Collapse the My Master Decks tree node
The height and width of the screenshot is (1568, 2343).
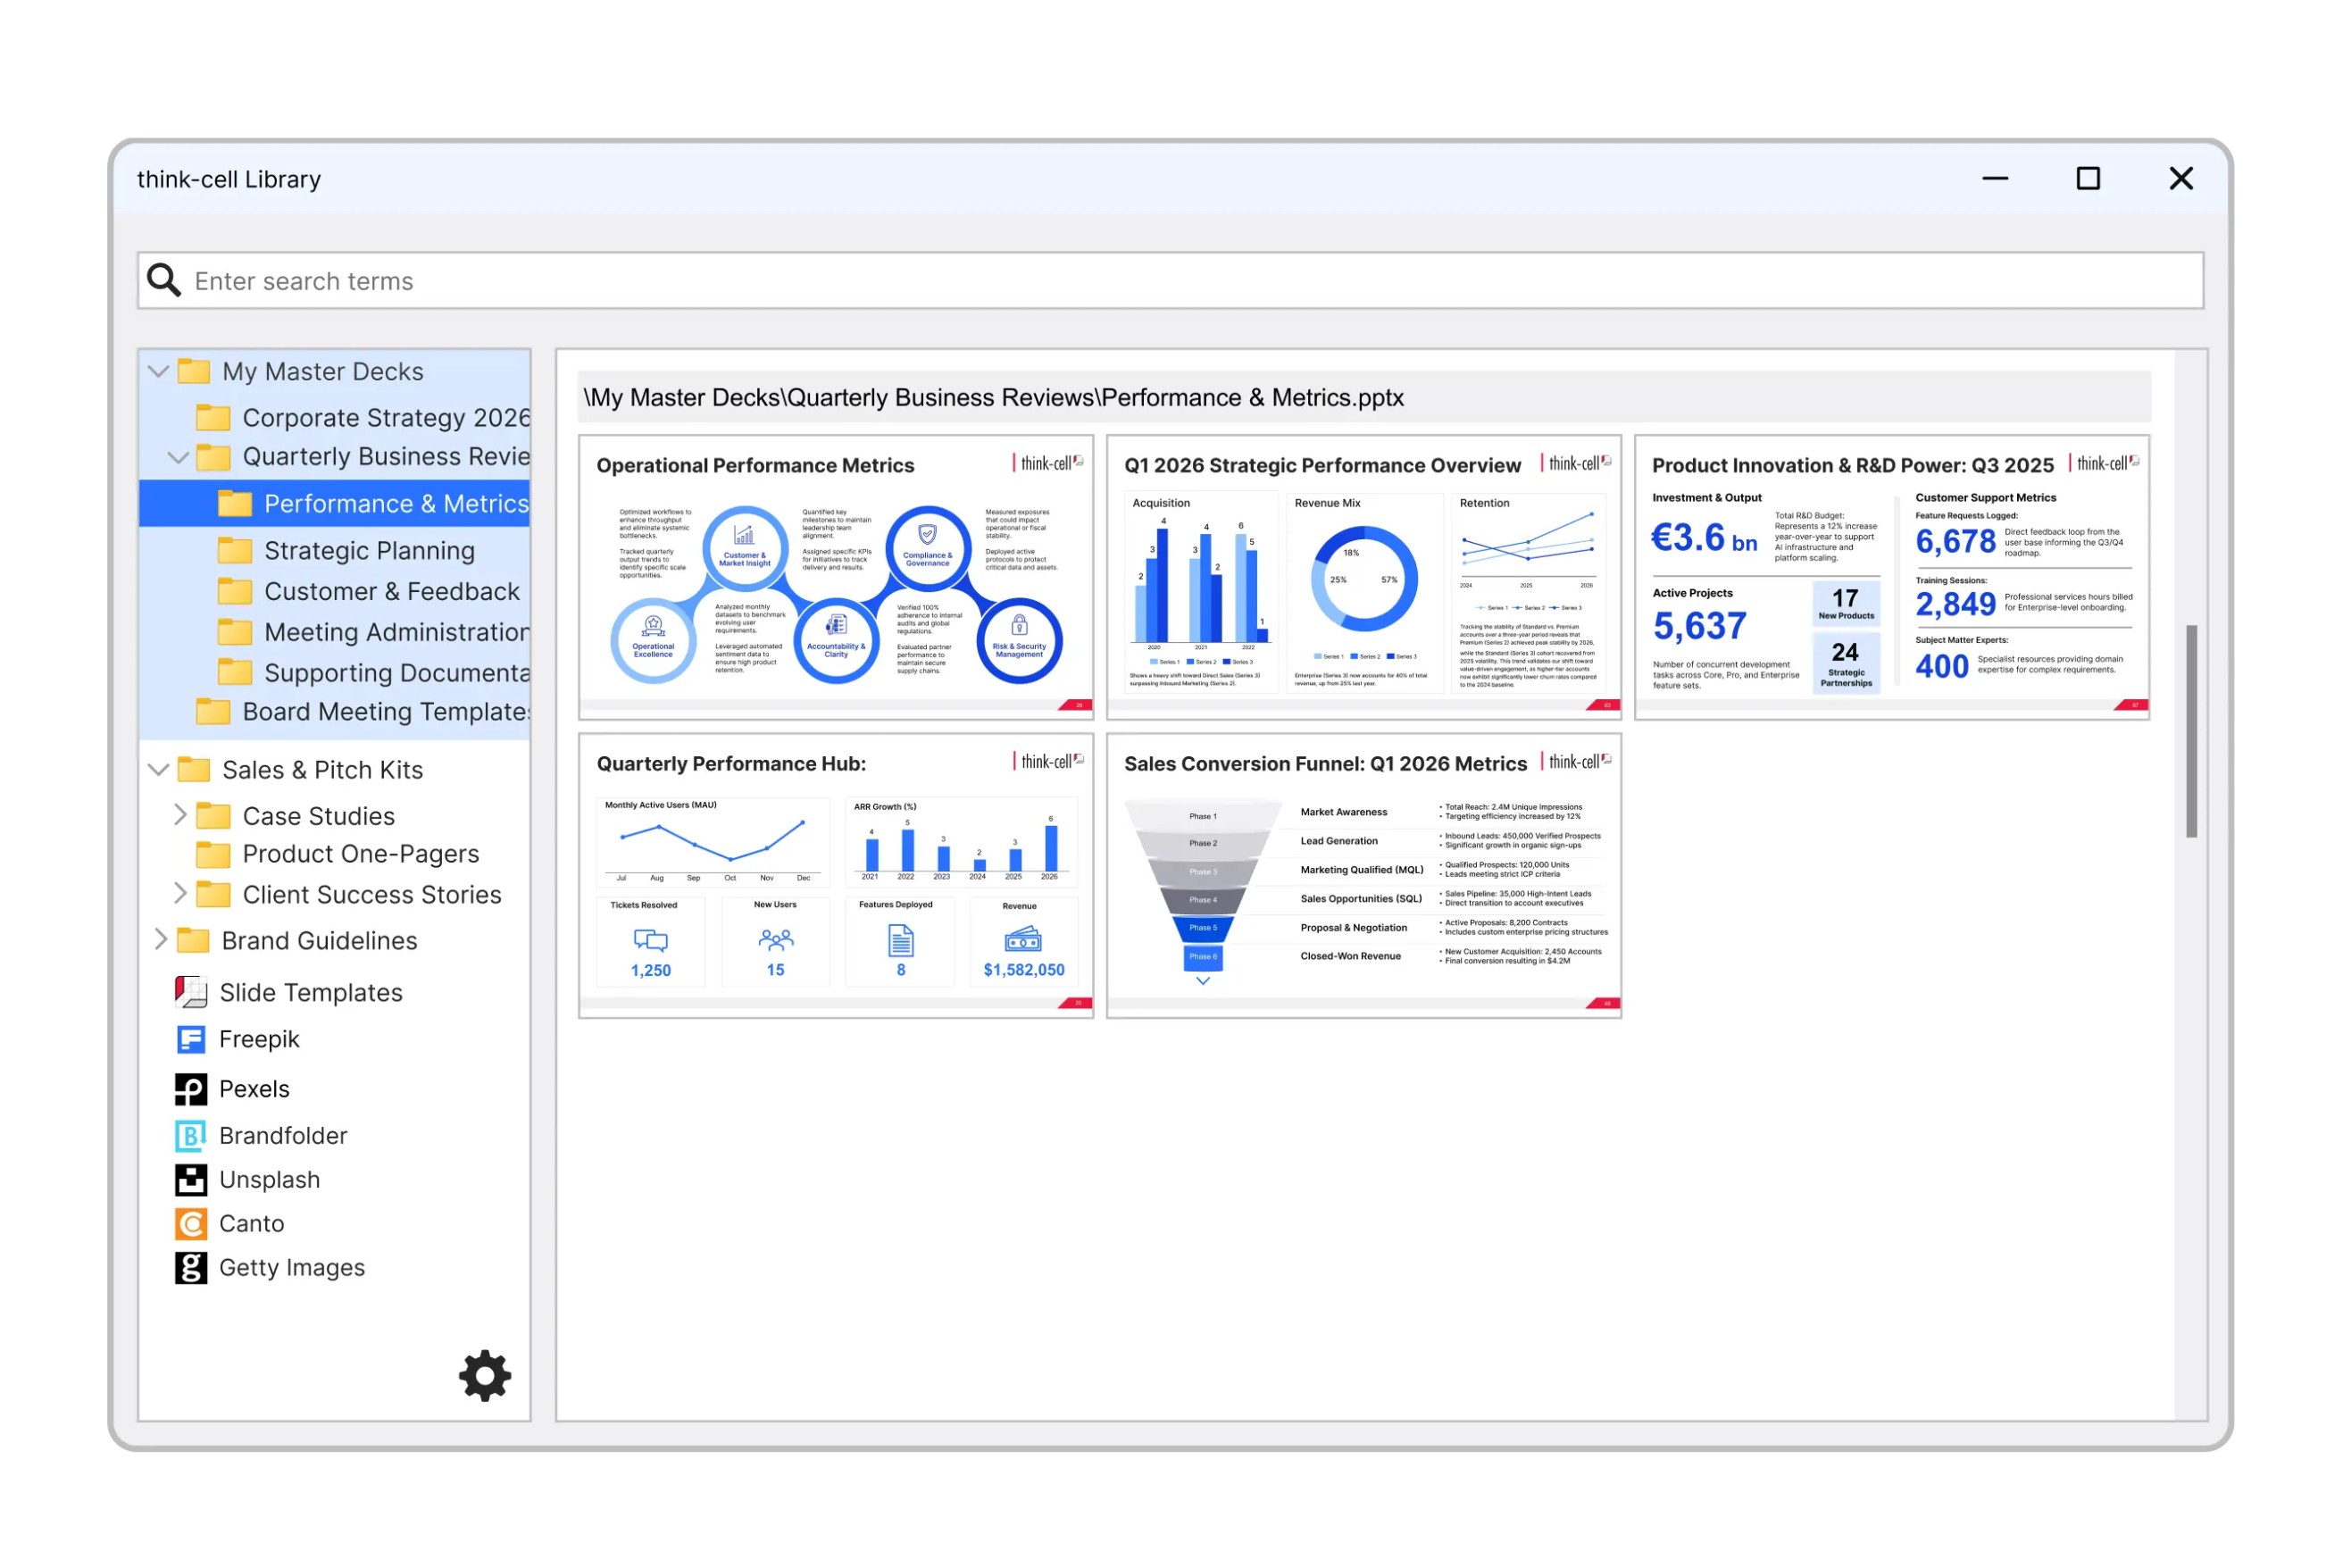tap(158, 371)
